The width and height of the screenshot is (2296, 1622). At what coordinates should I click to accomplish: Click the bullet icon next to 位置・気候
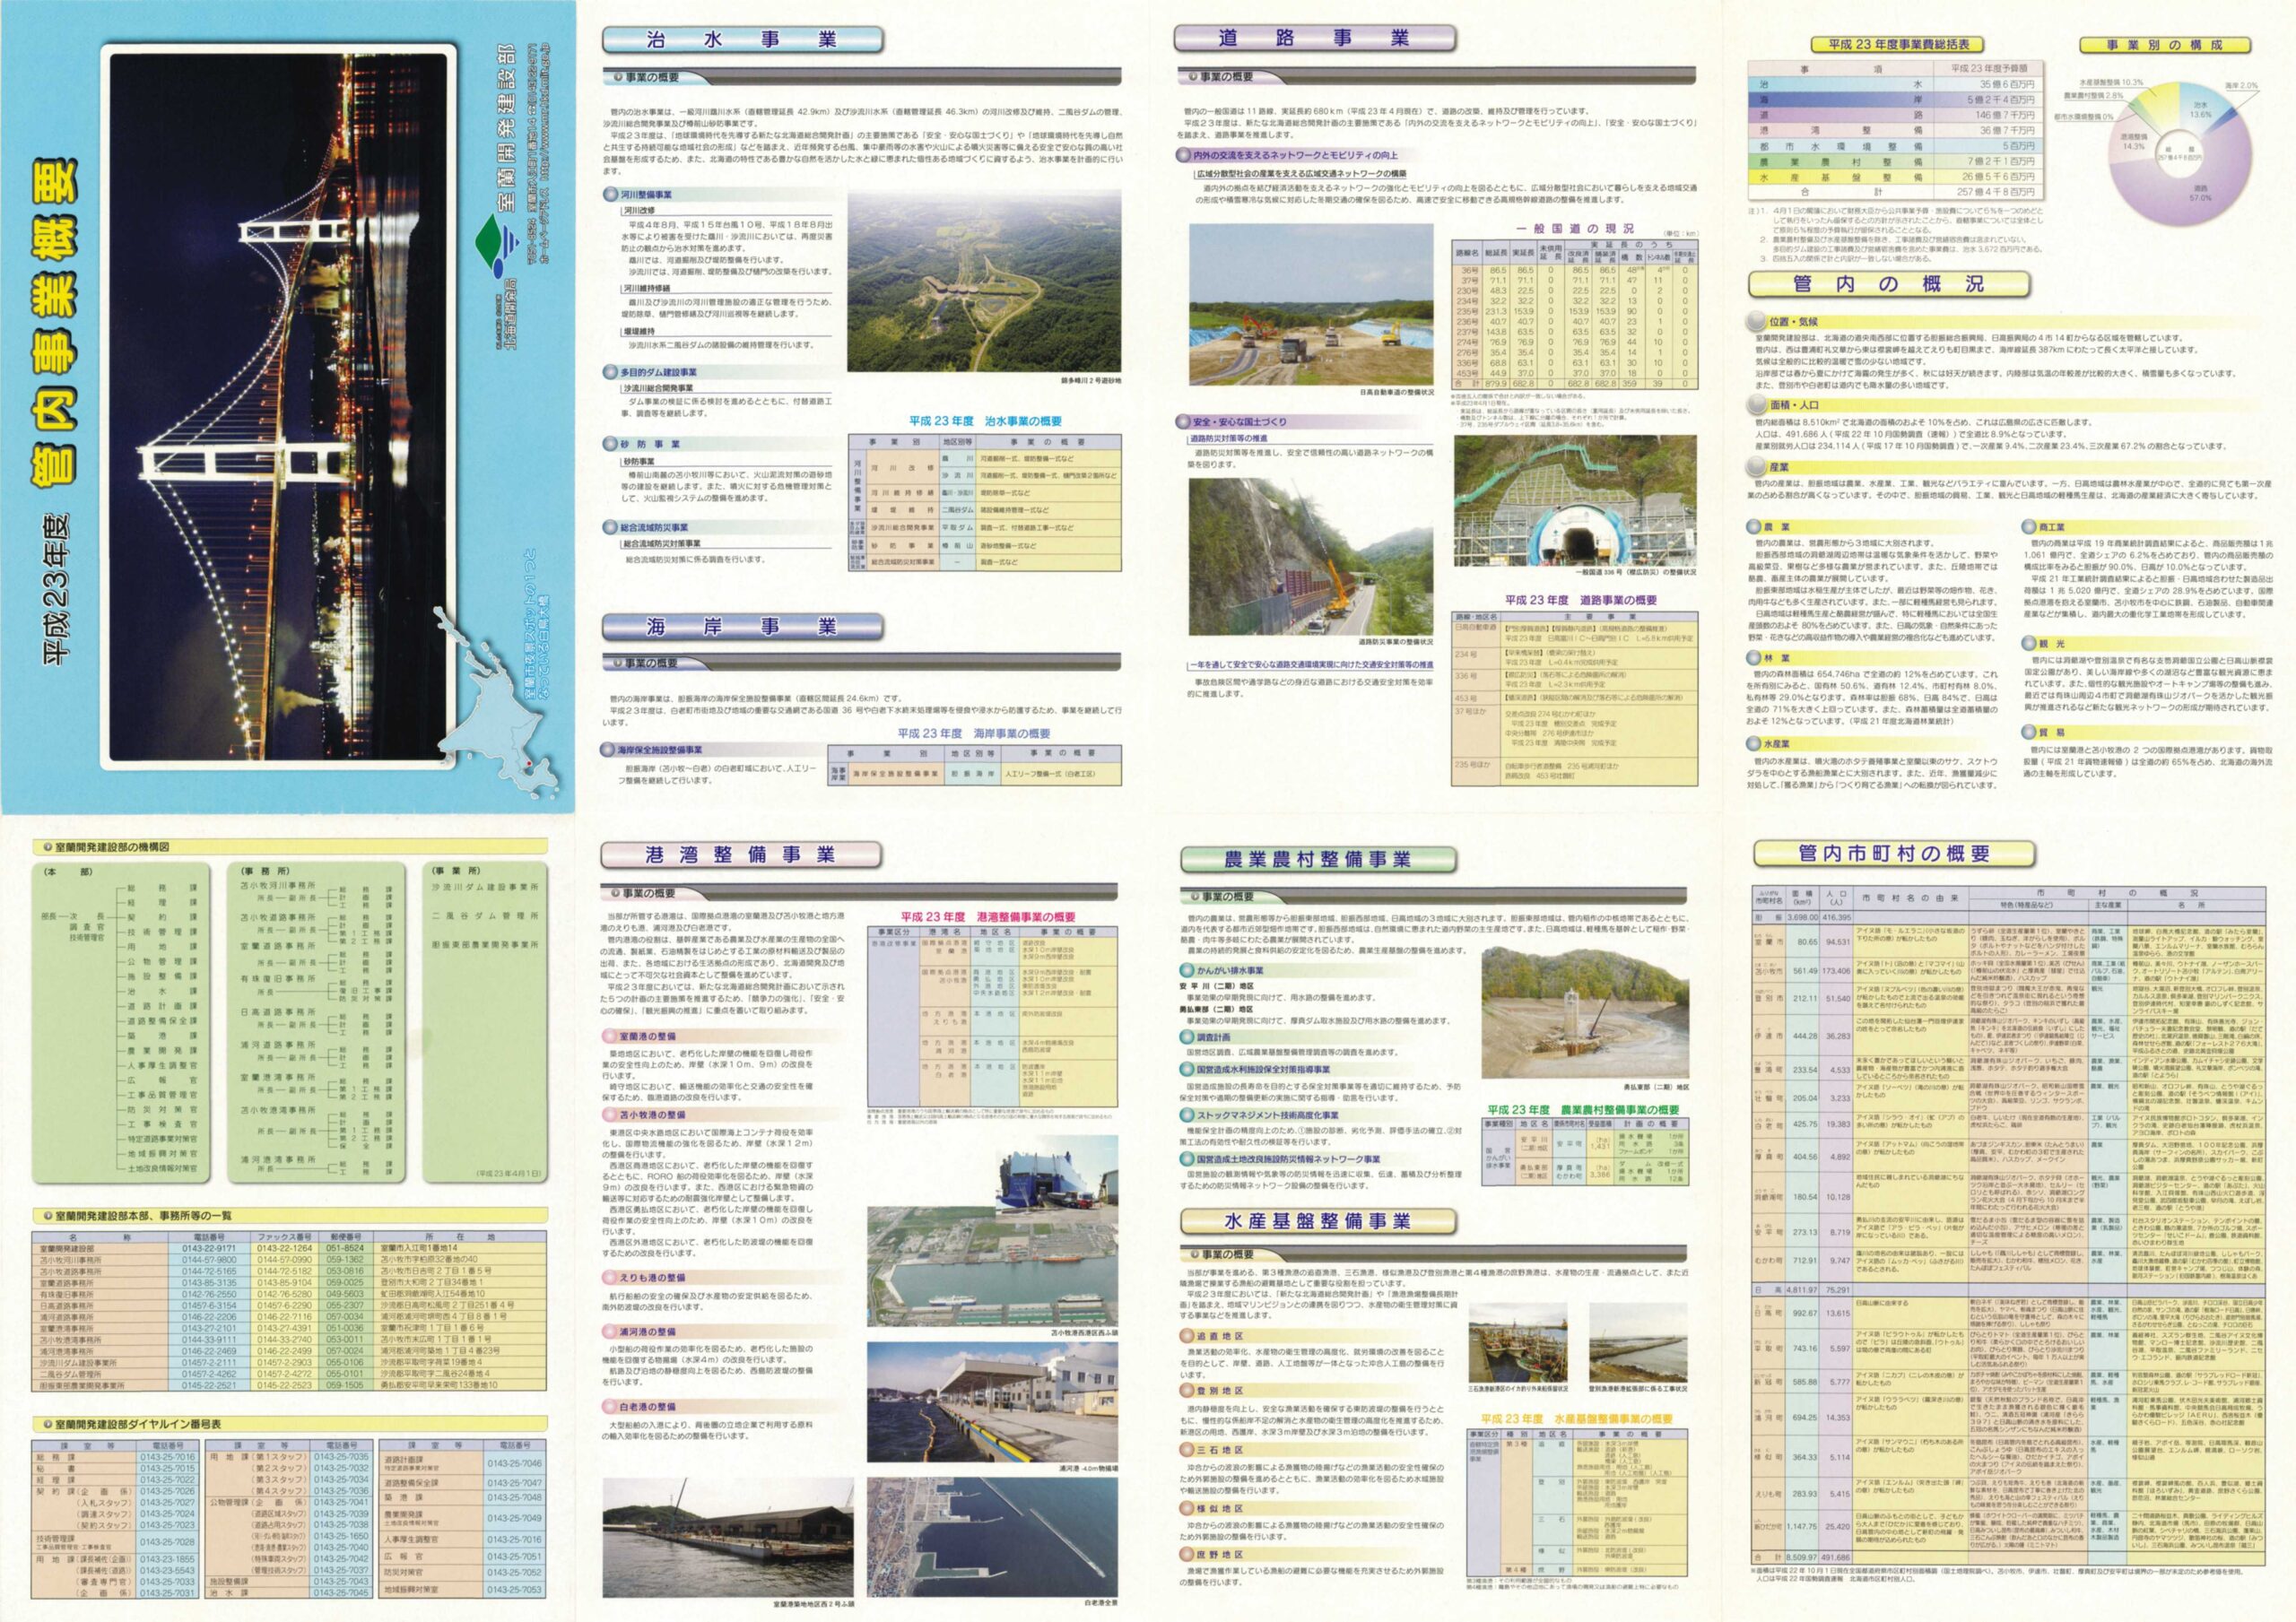click(1757, 322)
